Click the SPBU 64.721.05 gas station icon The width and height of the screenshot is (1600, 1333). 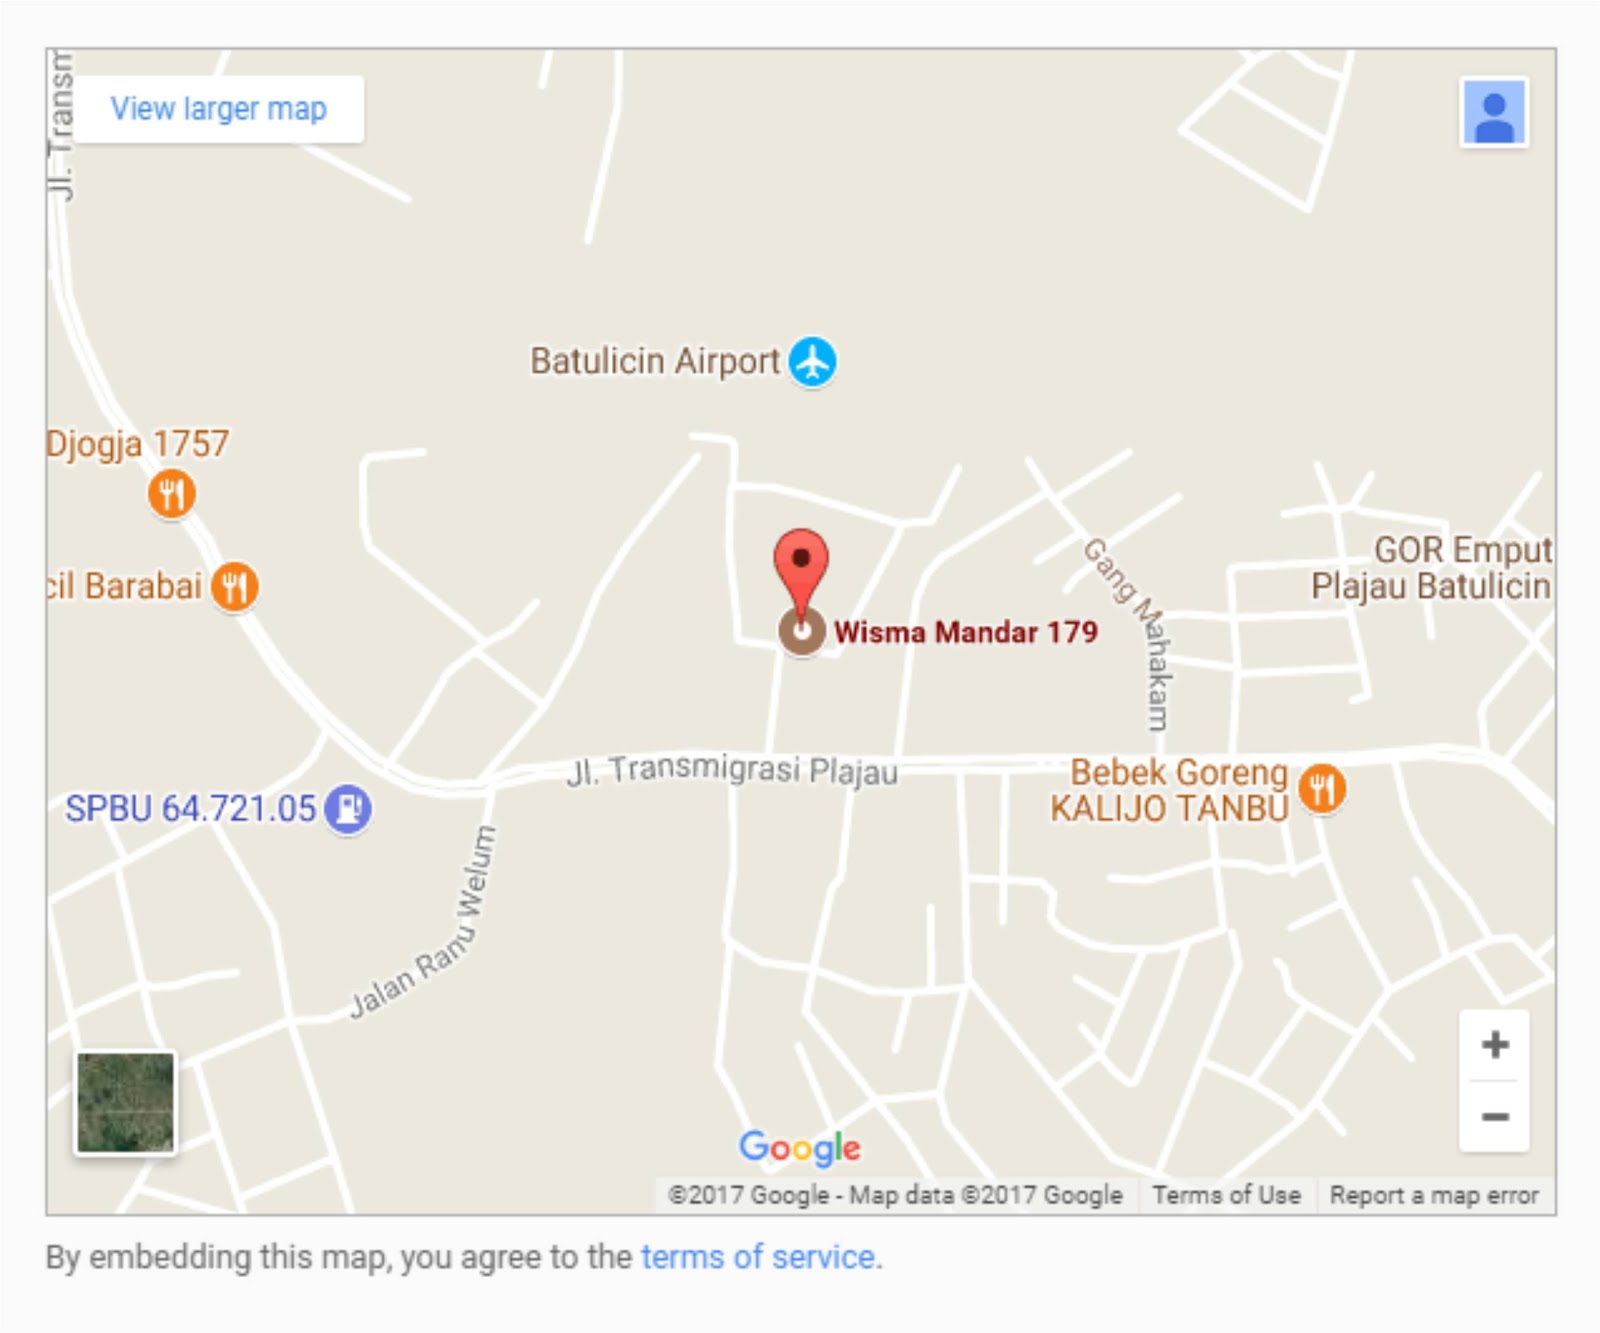(348, 808)
